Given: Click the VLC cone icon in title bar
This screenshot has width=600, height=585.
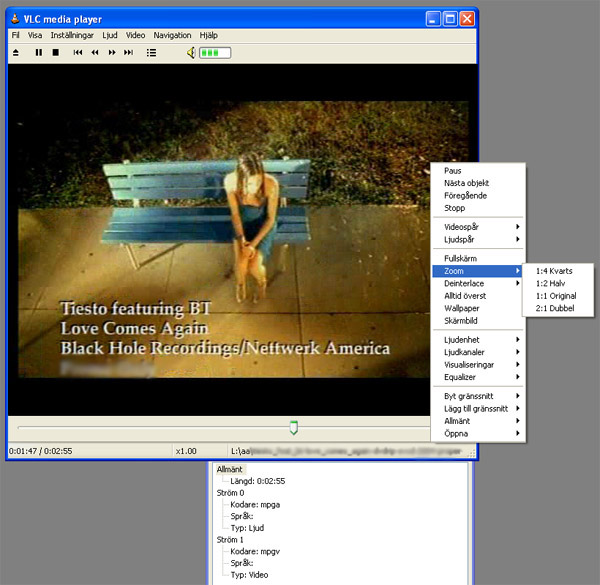Looking at the screenshot, I should tap(15, 18).
